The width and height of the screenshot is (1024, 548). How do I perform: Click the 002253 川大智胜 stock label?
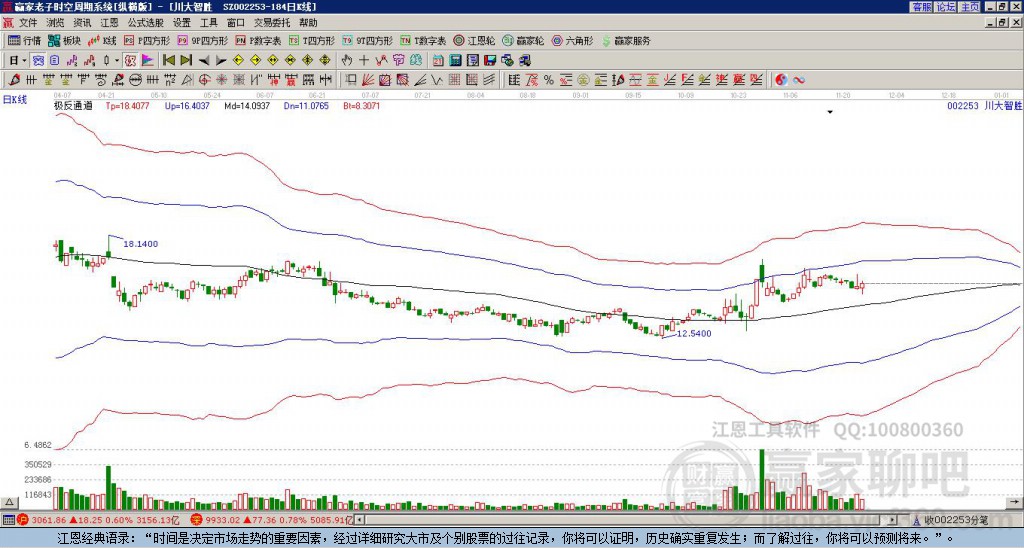click(985, 106)
